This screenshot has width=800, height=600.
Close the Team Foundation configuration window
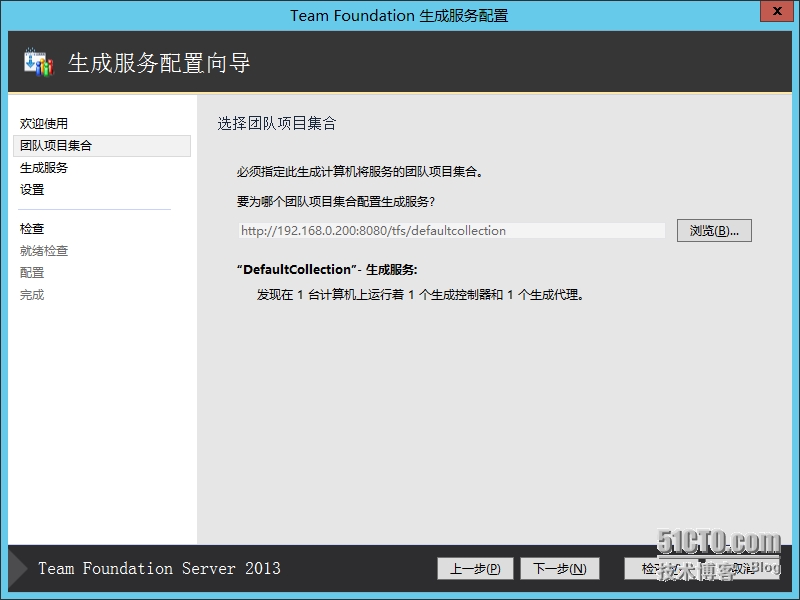(777, 11)
